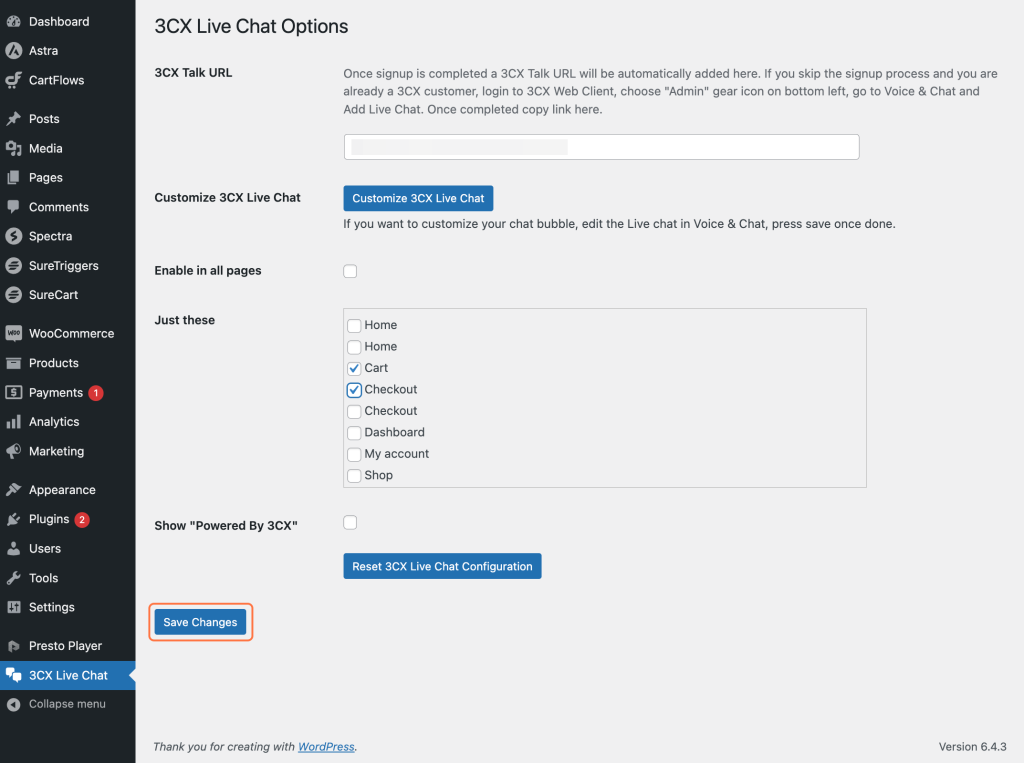Click the Astra theme logo icon
This screenshot has height=763, width=1024.
(x=13, y=51)
